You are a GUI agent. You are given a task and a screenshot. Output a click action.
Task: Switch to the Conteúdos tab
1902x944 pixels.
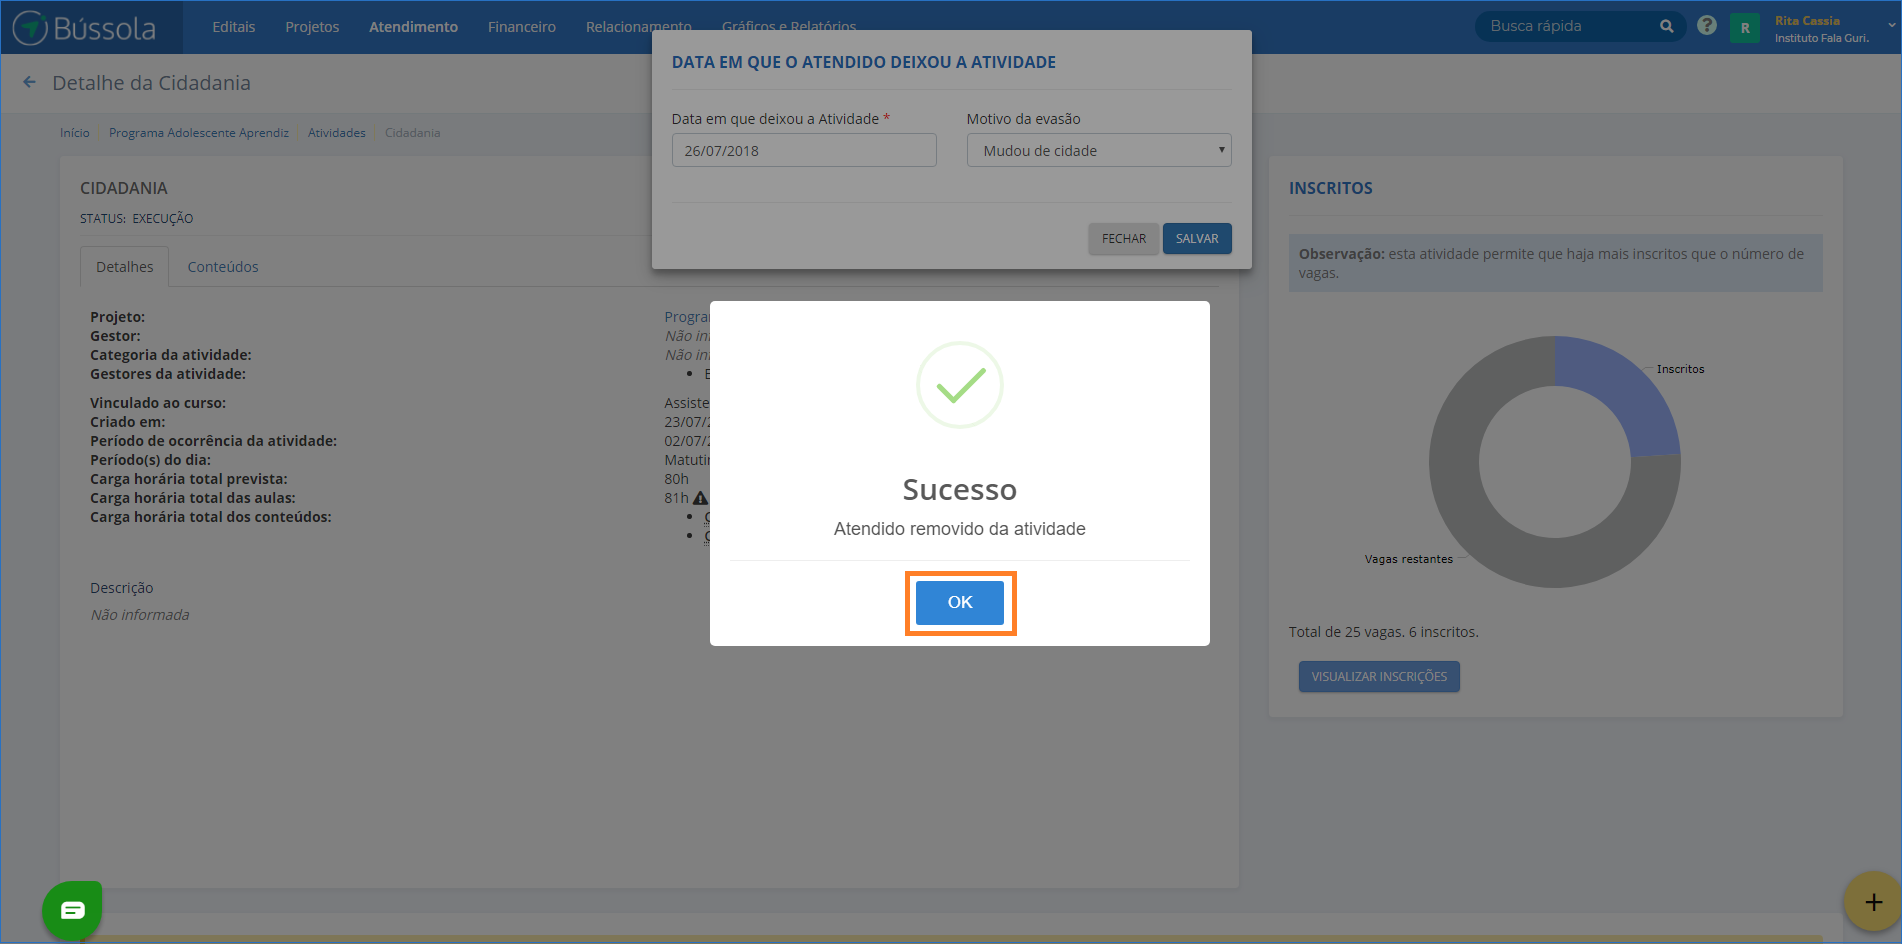pos(223,267)
